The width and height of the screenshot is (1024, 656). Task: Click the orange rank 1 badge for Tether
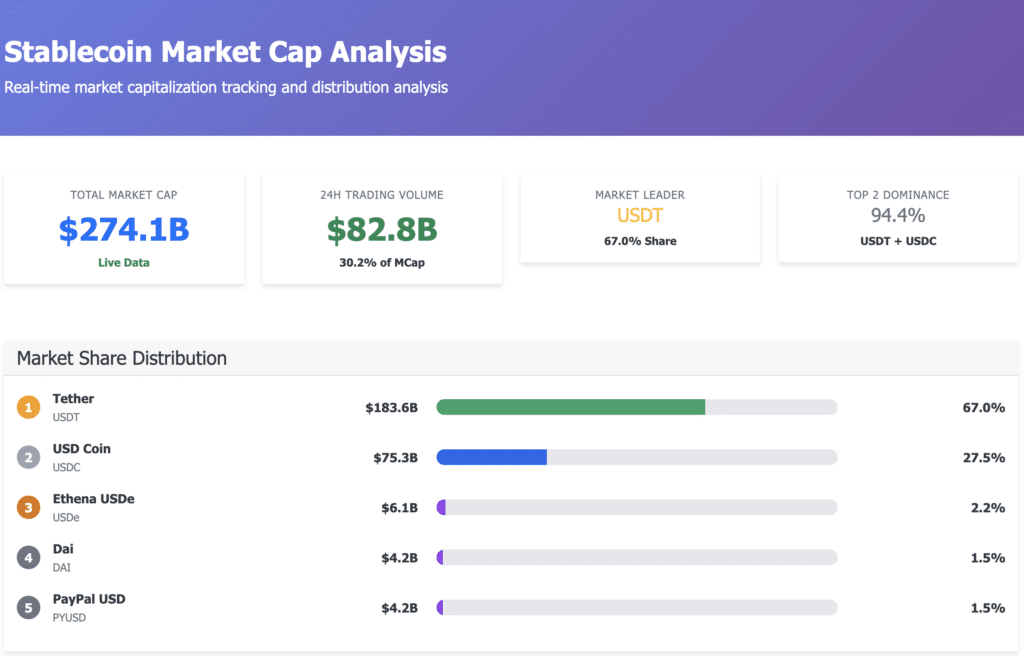pos(28,407)
